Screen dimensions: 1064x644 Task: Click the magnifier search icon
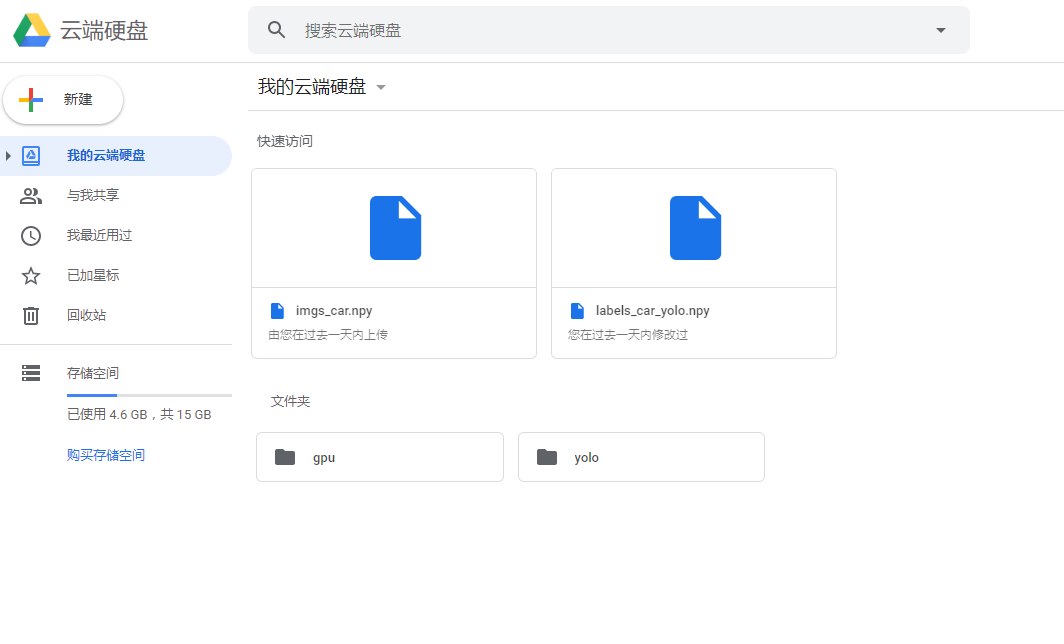point(276,30)
